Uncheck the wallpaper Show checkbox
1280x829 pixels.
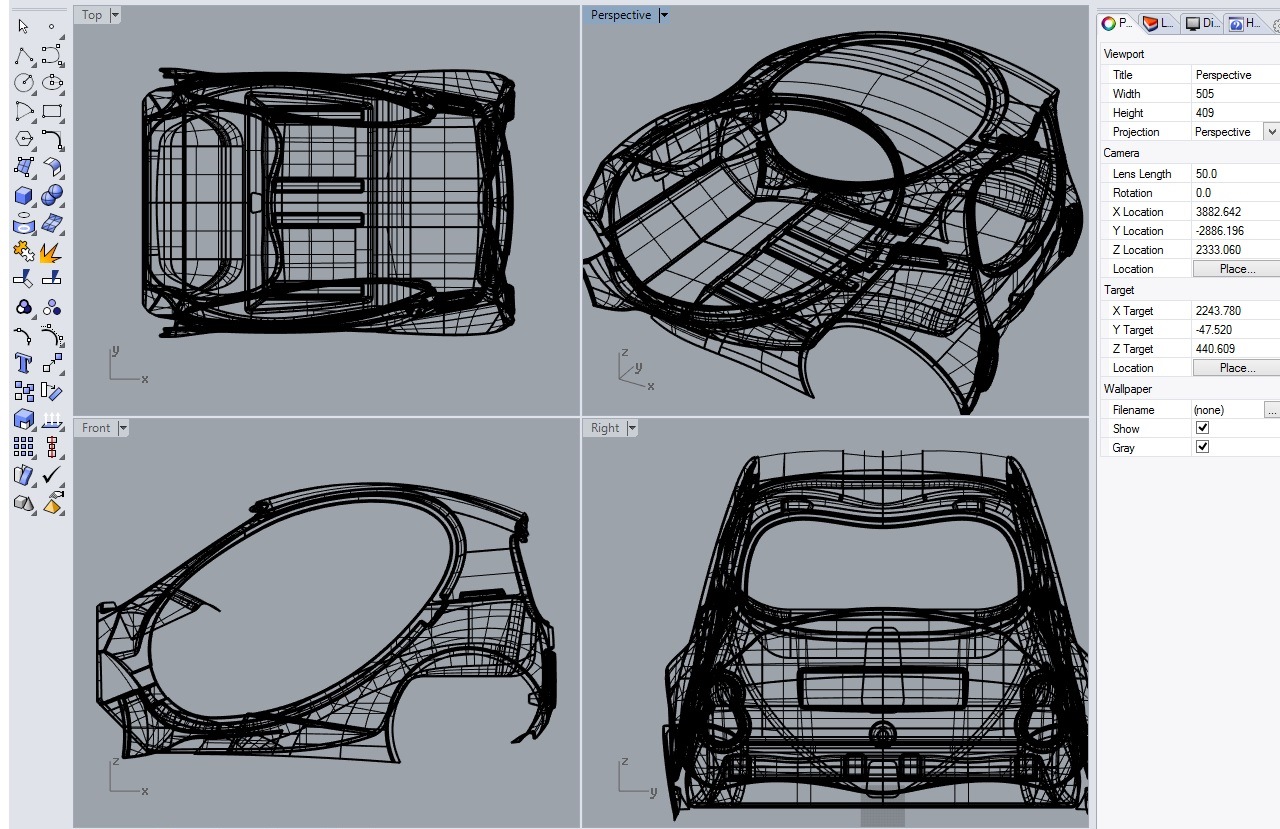1203,428
